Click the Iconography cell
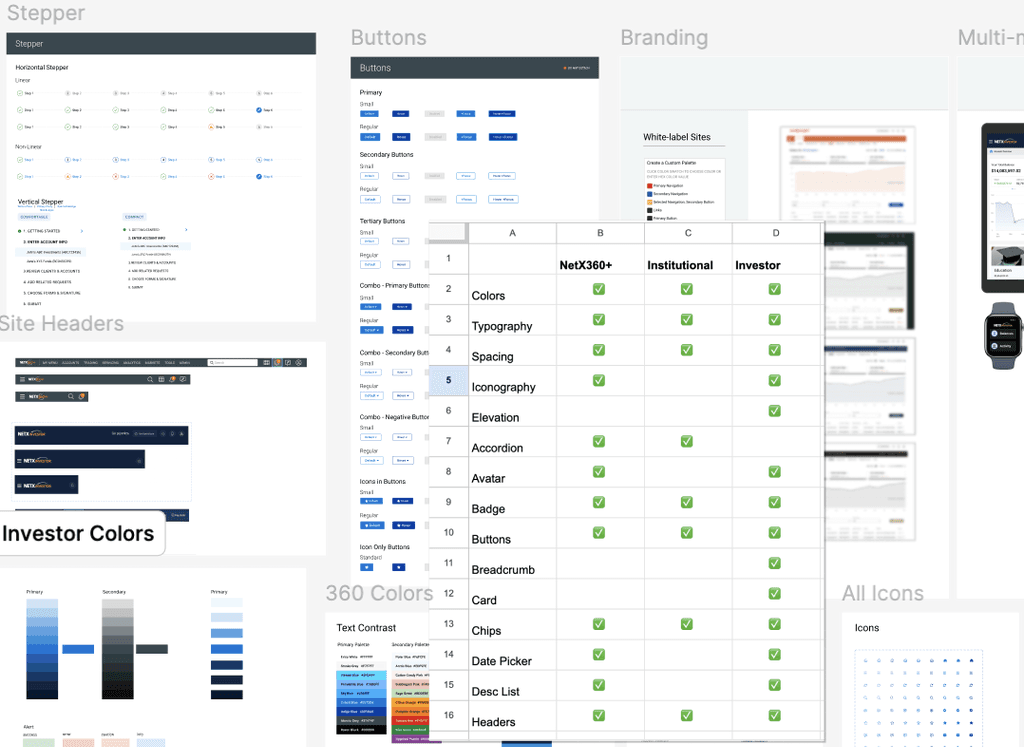 (513, 381)
